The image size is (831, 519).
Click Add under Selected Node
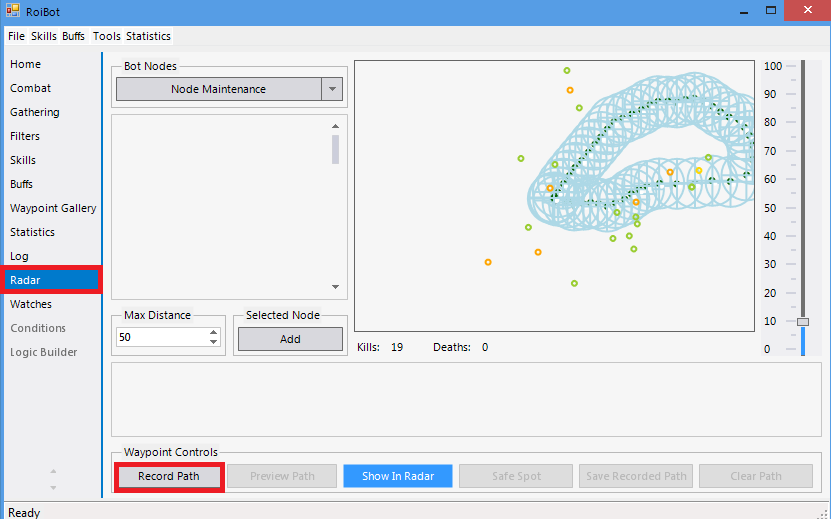[x=290, y=339]
